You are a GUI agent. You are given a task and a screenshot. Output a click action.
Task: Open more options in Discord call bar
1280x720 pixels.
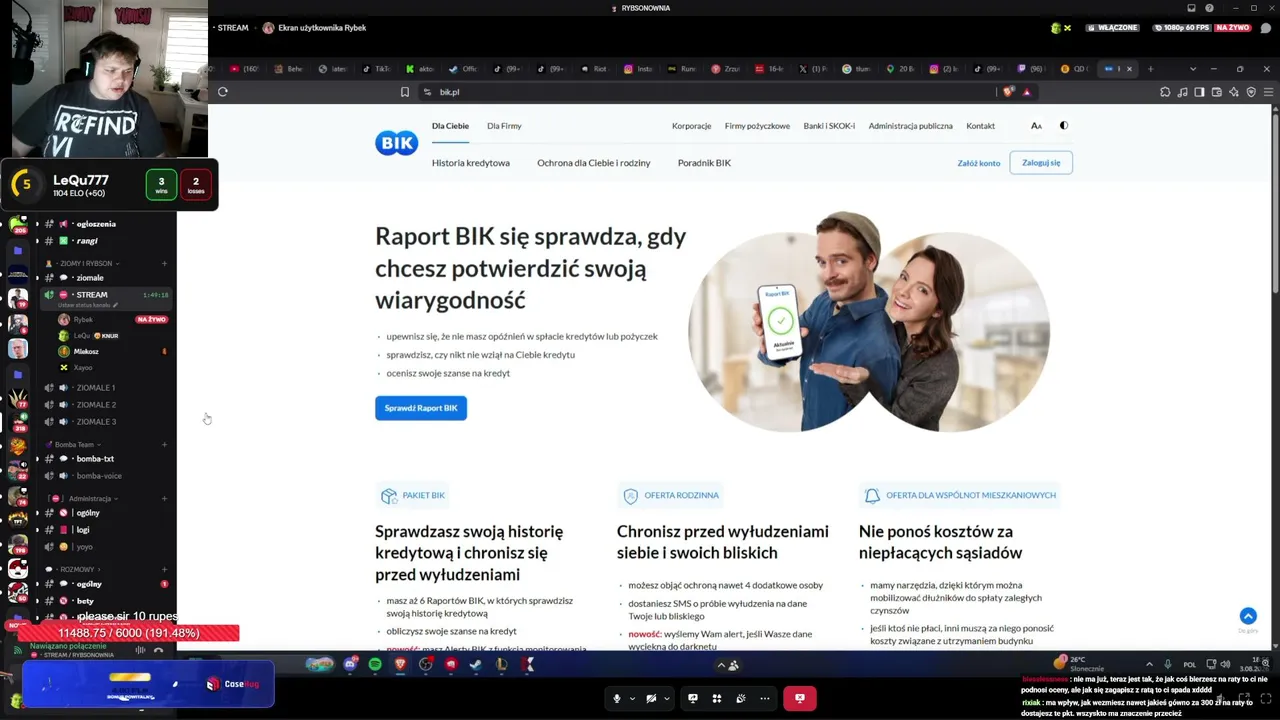pyautogui.click(x=765, y=698)
